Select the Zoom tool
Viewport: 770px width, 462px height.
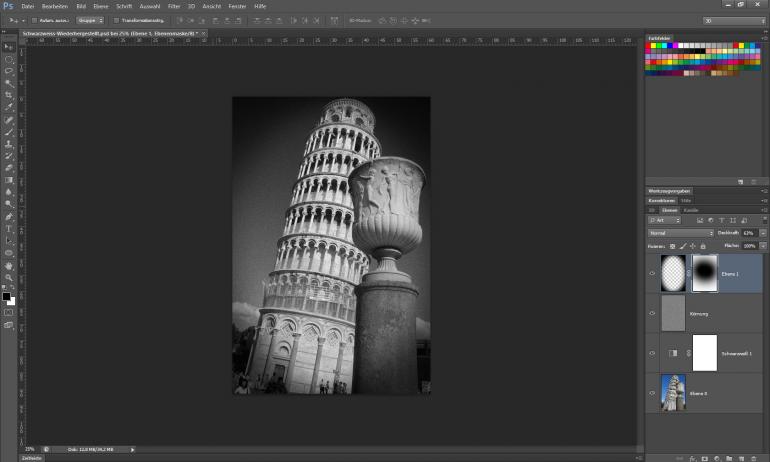pyautogui.click(x=8, y=277)
